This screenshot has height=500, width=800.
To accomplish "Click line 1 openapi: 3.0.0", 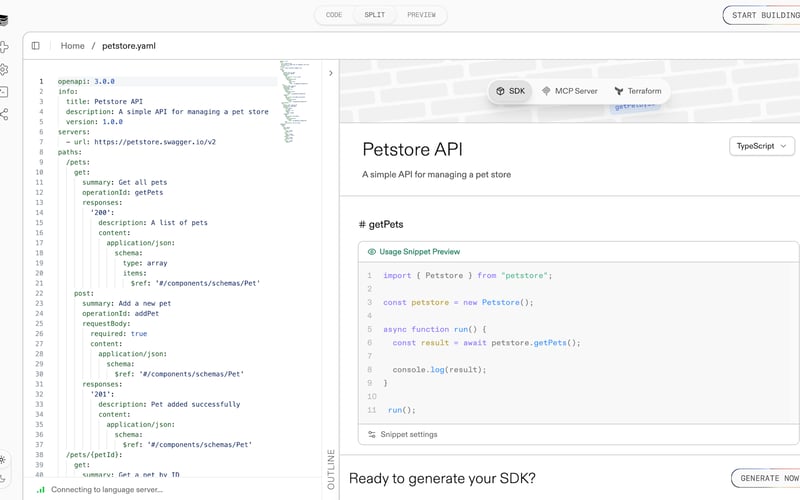I will (86, 81).
